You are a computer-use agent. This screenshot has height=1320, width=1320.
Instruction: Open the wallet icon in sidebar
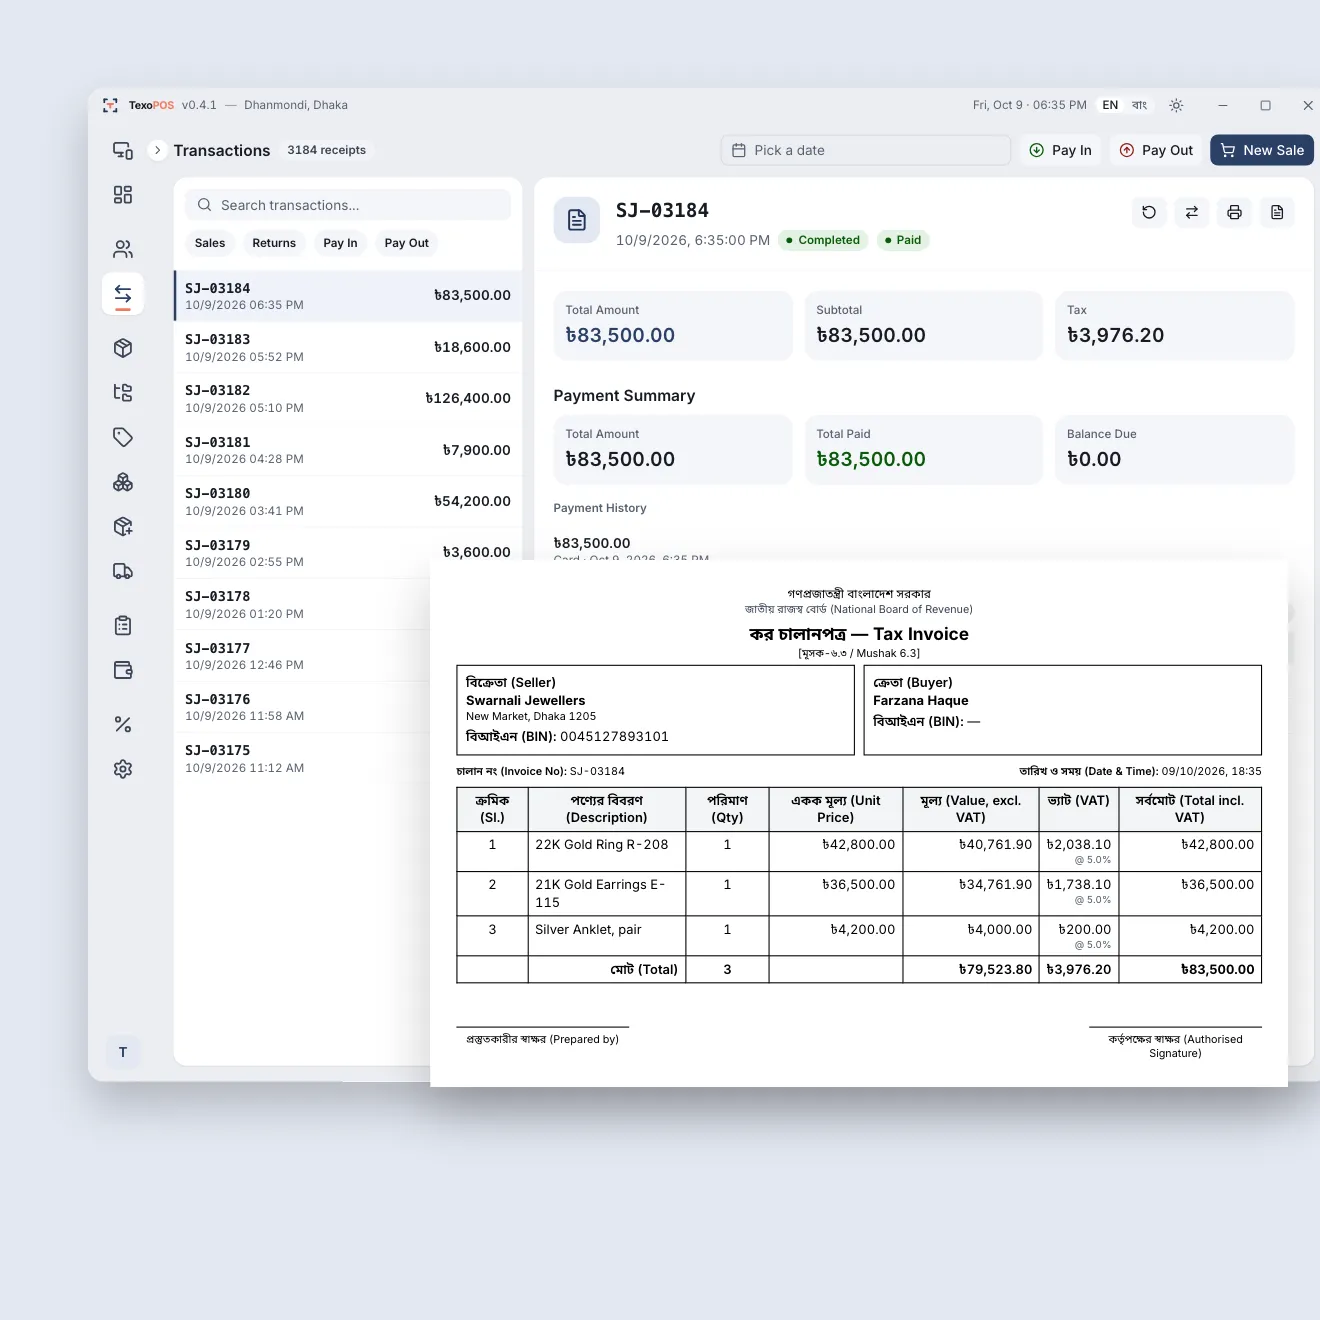click(123, 670)
